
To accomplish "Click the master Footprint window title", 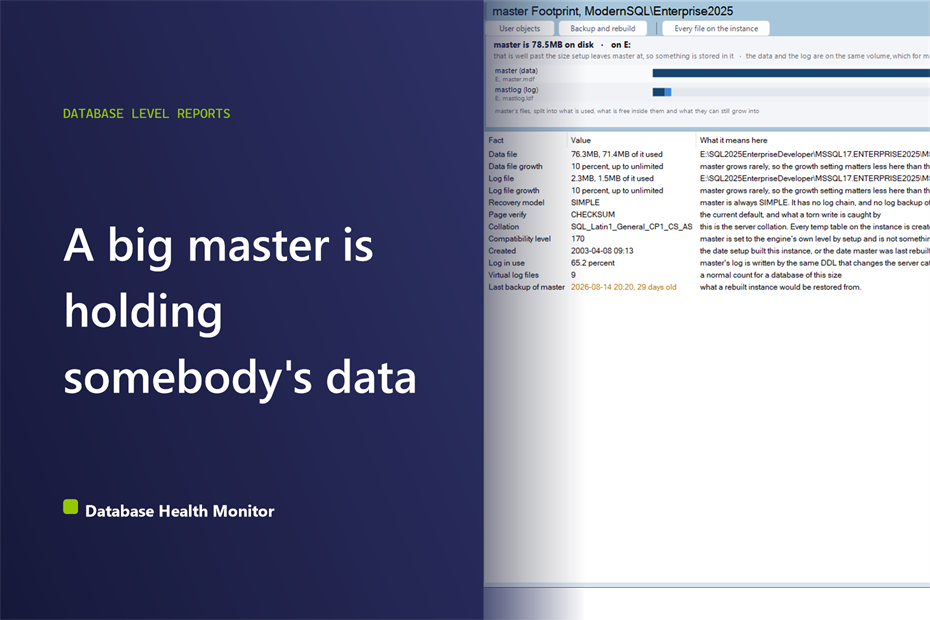I will point(613,11).
